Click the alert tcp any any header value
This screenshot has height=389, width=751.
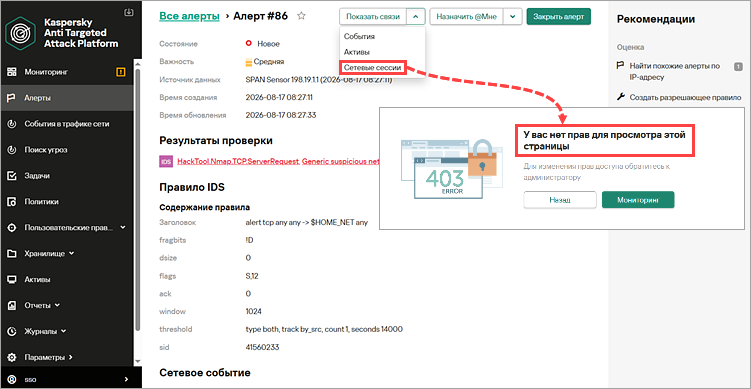click(306, 223)
